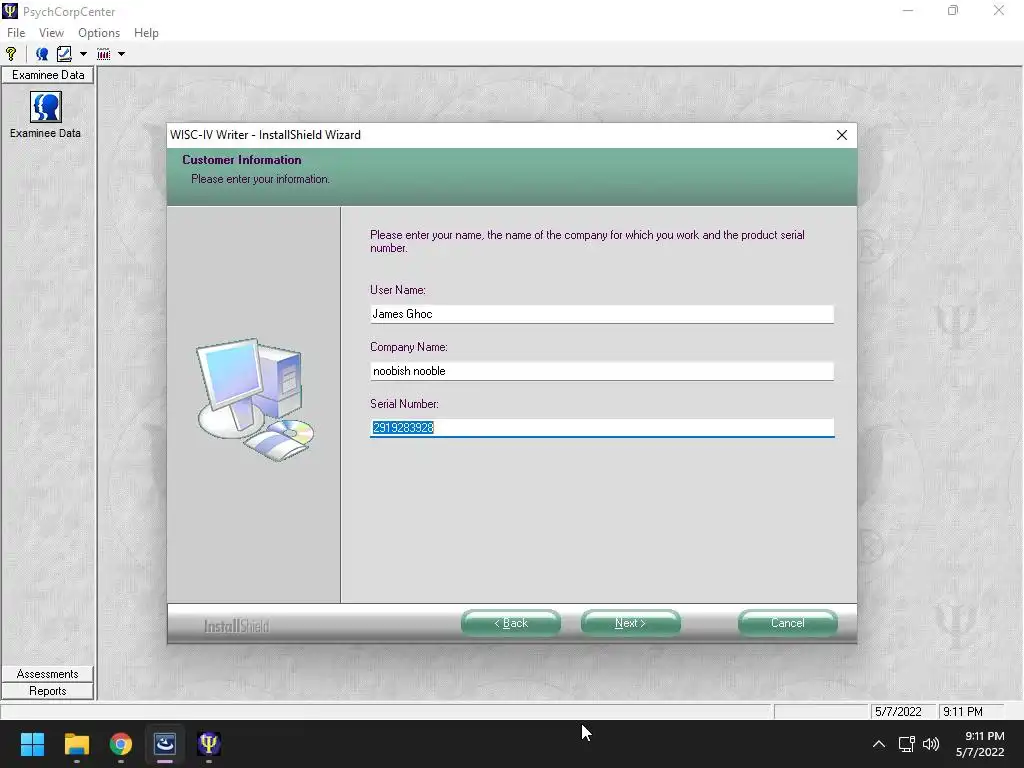Click the reports bar chart toolbar icon
Image resolution: width=1024 pixels, height=768 pixels.
point(103,54)
